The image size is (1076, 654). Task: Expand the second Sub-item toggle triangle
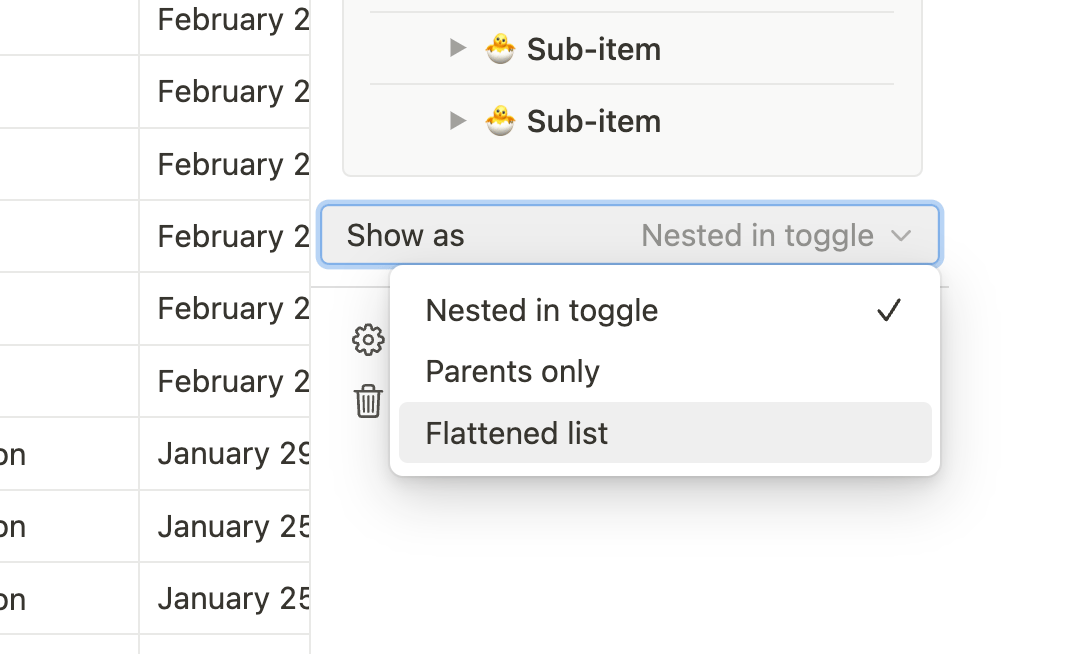point(458,121)
